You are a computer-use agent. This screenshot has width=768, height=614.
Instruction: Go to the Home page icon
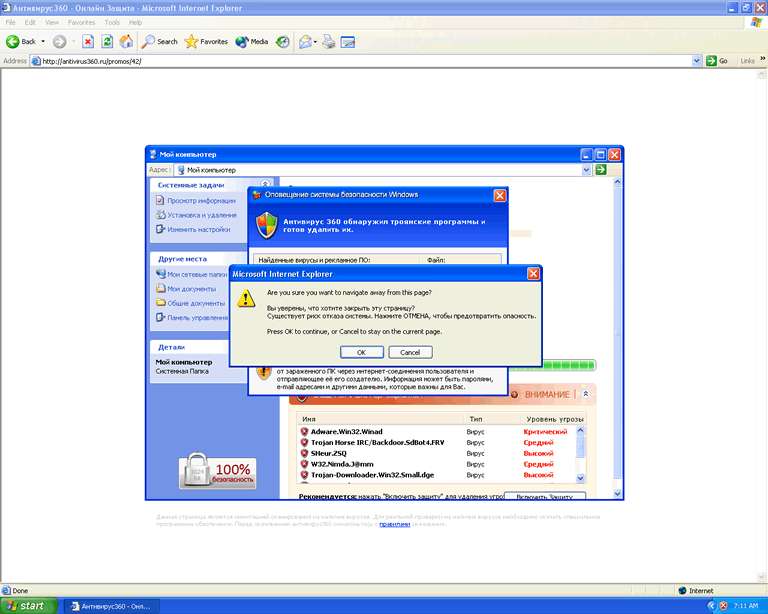(x=126, y=42)
